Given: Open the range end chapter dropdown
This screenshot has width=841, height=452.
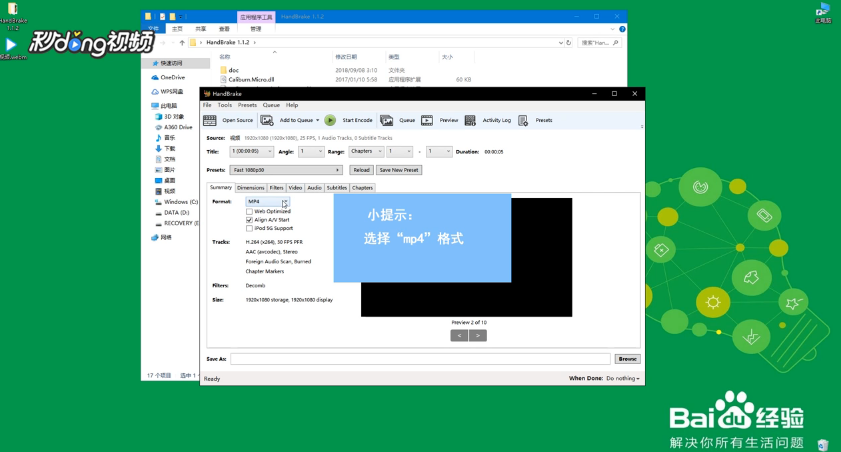Looking at the screenshot, I should coord(439,152).
